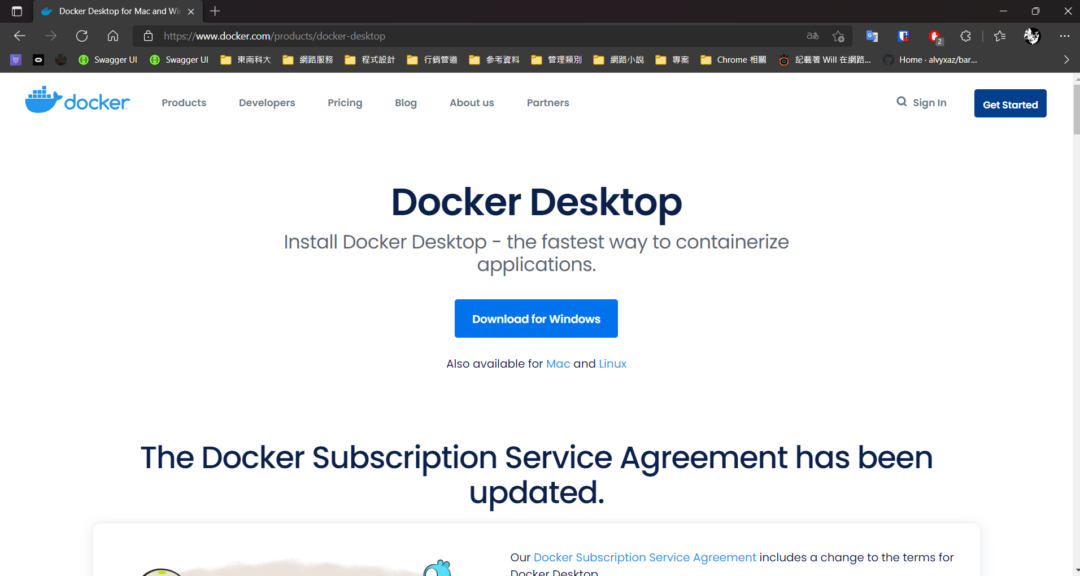
Task: Expand the 管理類別 bookmark folder
Action: click(557, 60)
